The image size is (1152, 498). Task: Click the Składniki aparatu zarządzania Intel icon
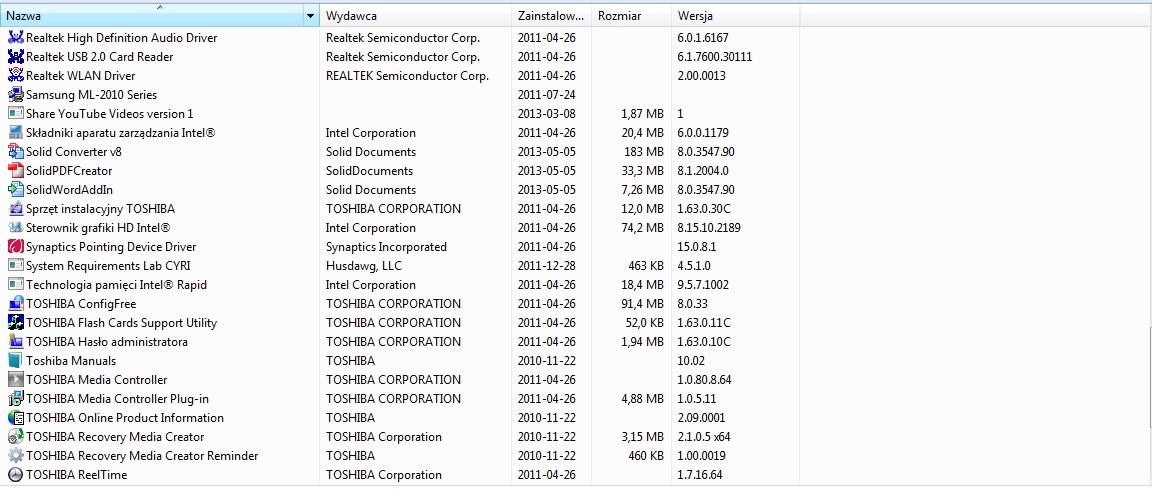pyautogui.click(x=15, y=133)
